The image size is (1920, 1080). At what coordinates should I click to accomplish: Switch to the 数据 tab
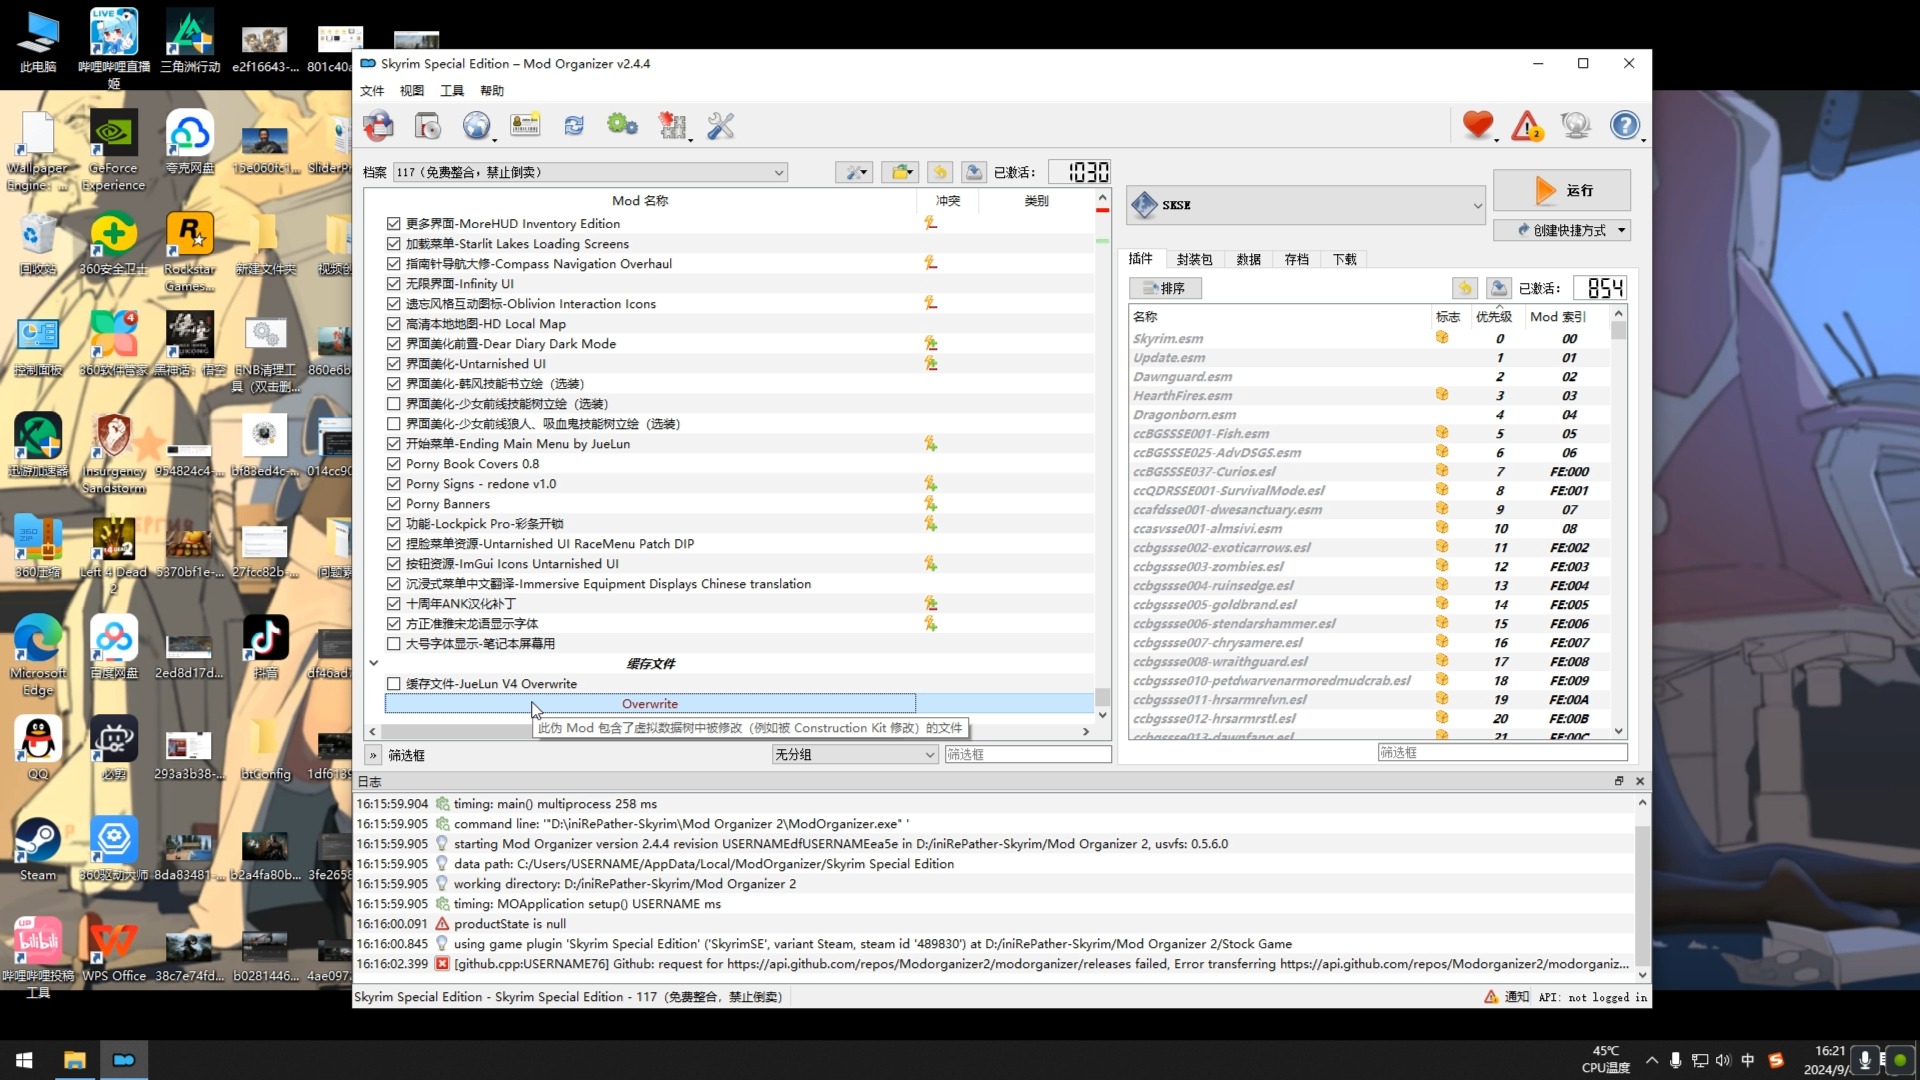pos(1248,259)
